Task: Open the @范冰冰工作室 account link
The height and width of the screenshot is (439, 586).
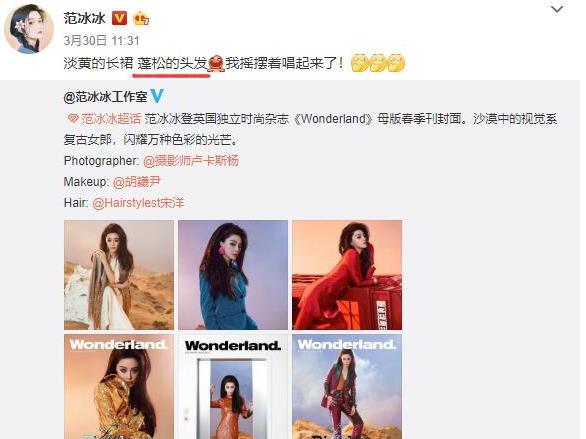Action: point(105,97)
